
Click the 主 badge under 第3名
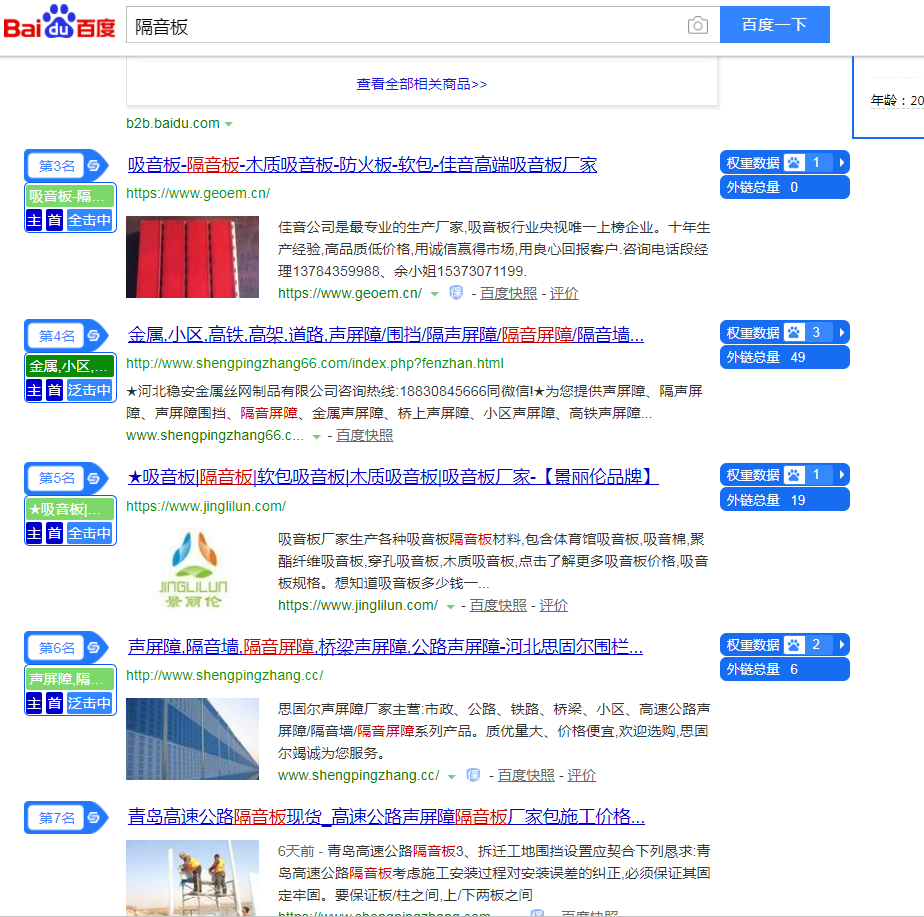34,220
